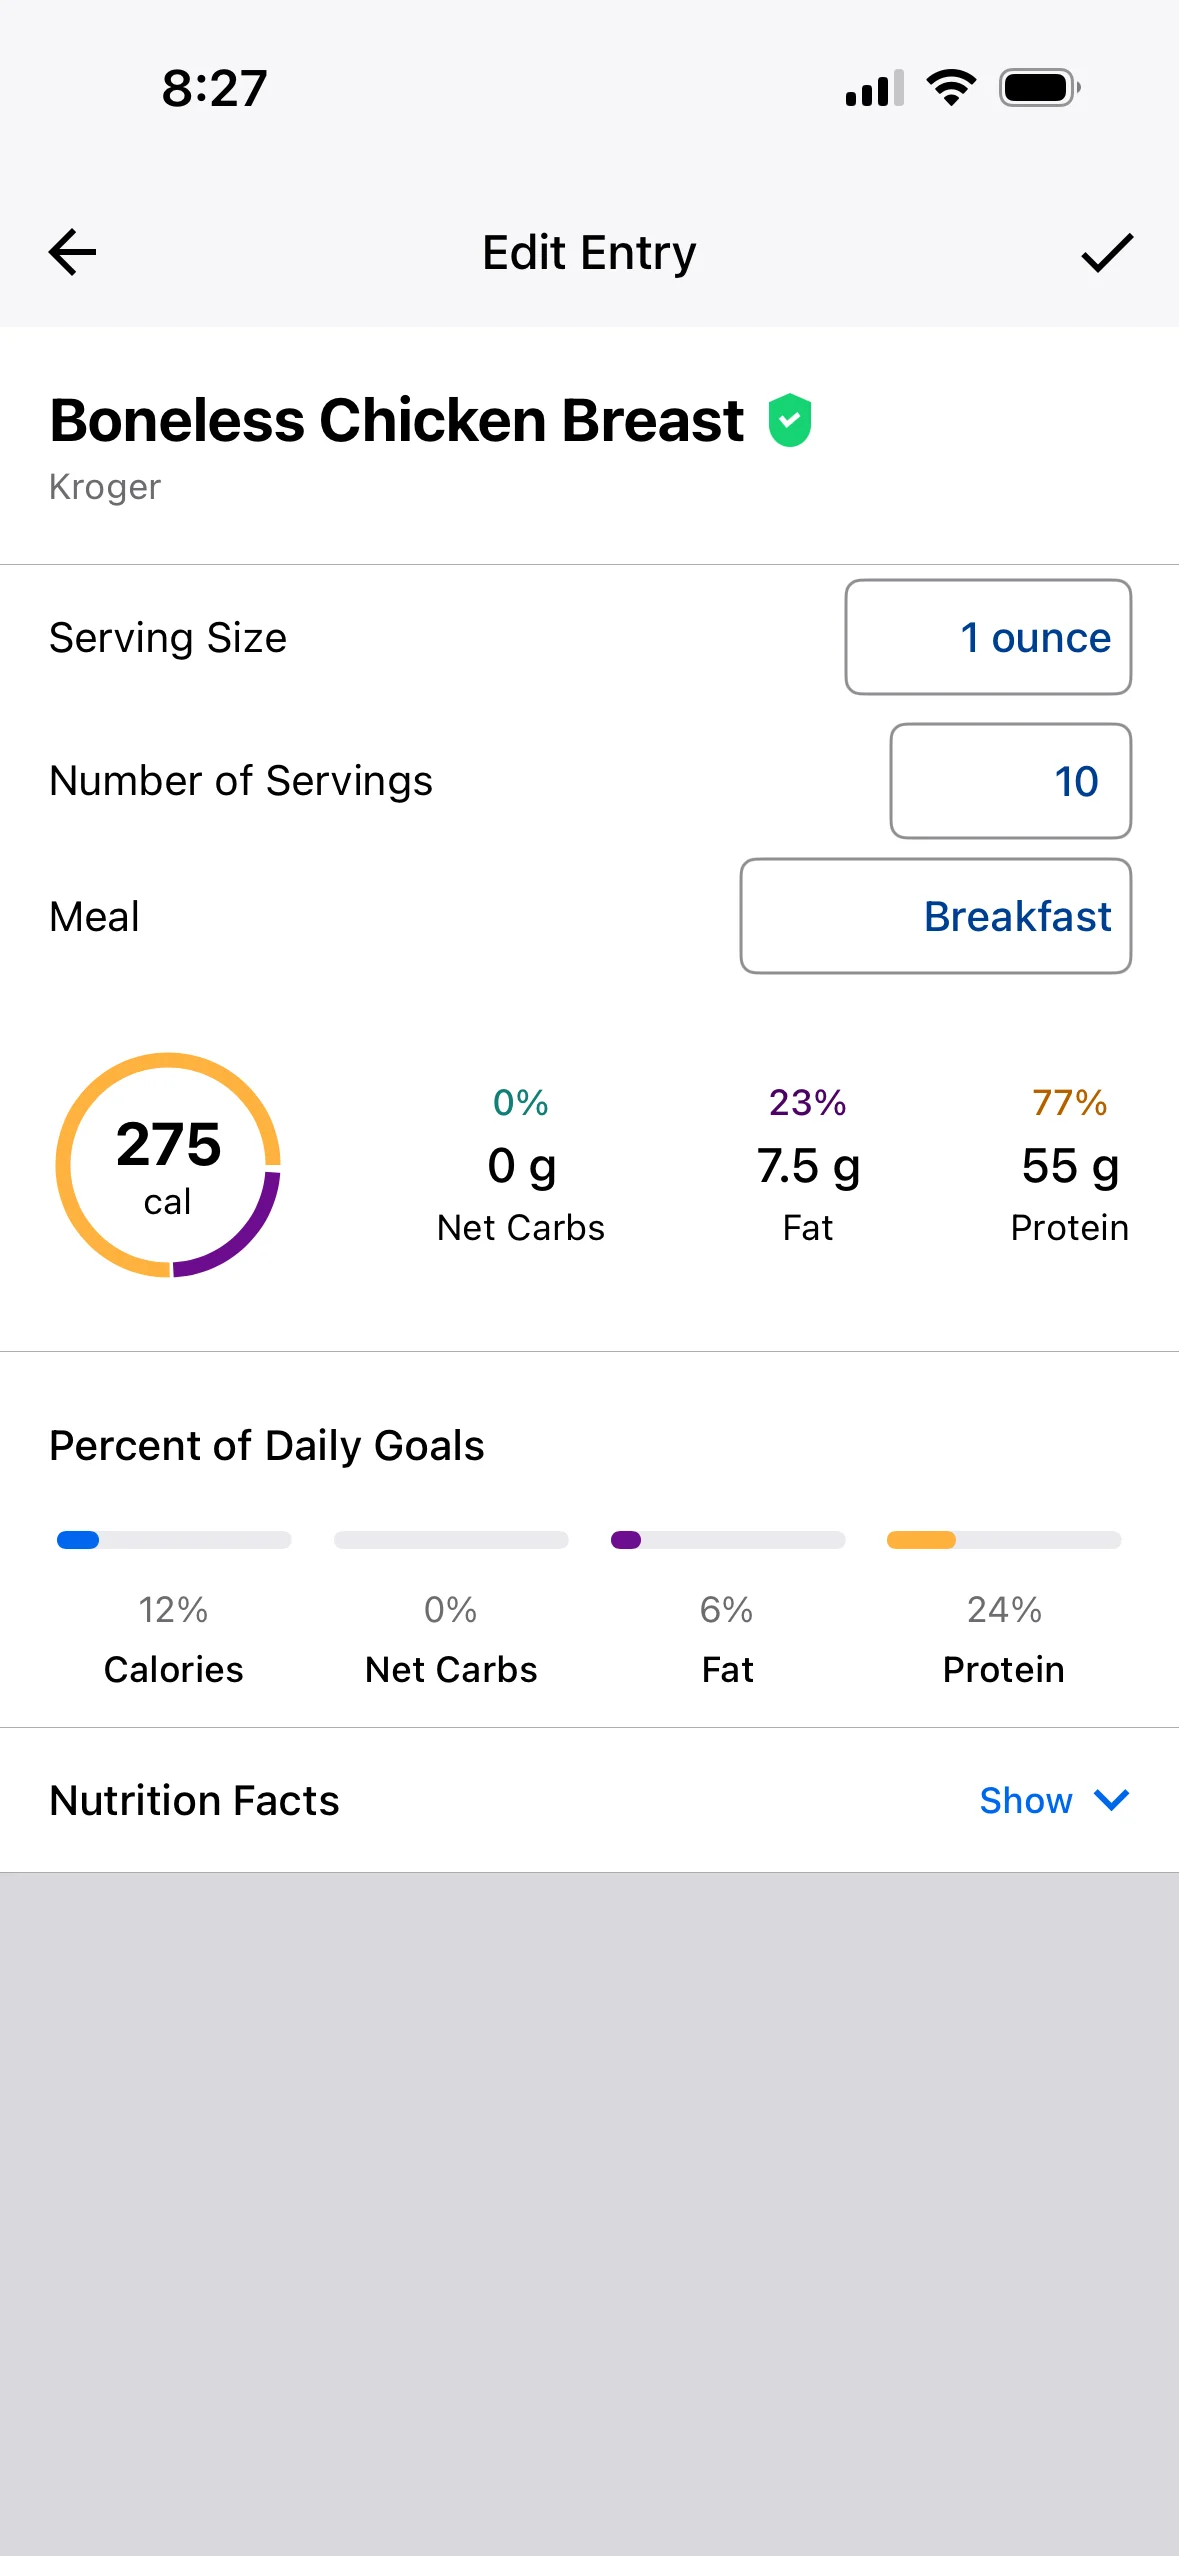This screenshot has width=1179, height=2556.
Task: Open the Meal Breakfast dropdown
Action: [x=936, y=916]
